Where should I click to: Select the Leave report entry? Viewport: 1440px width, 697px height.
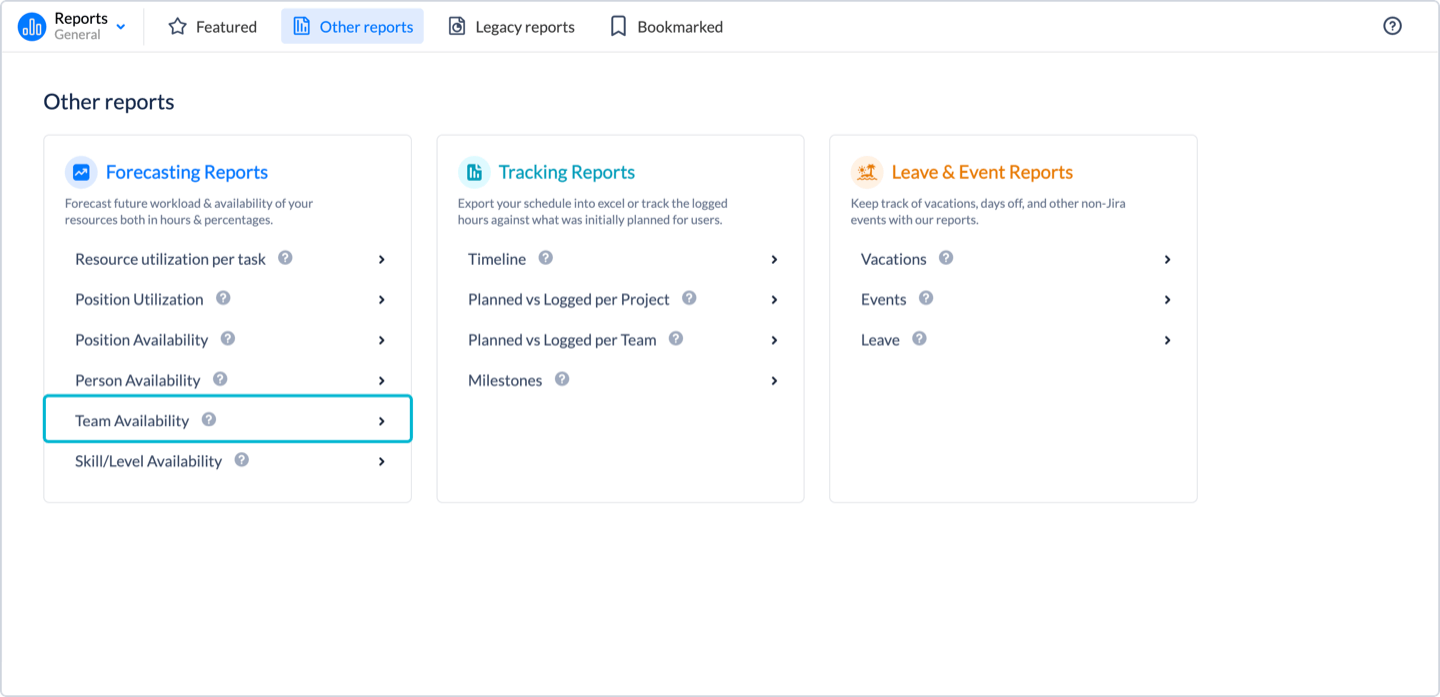[x=880, y=340]
